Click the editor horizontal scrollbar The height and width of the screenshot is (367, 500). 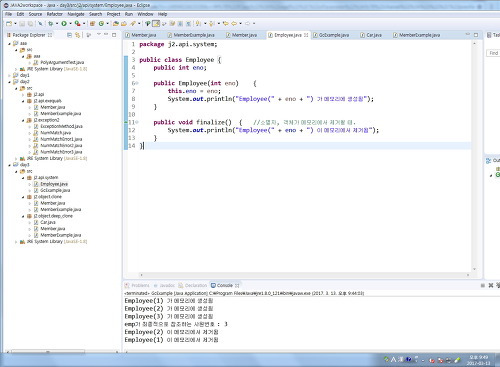coord(304,275)
